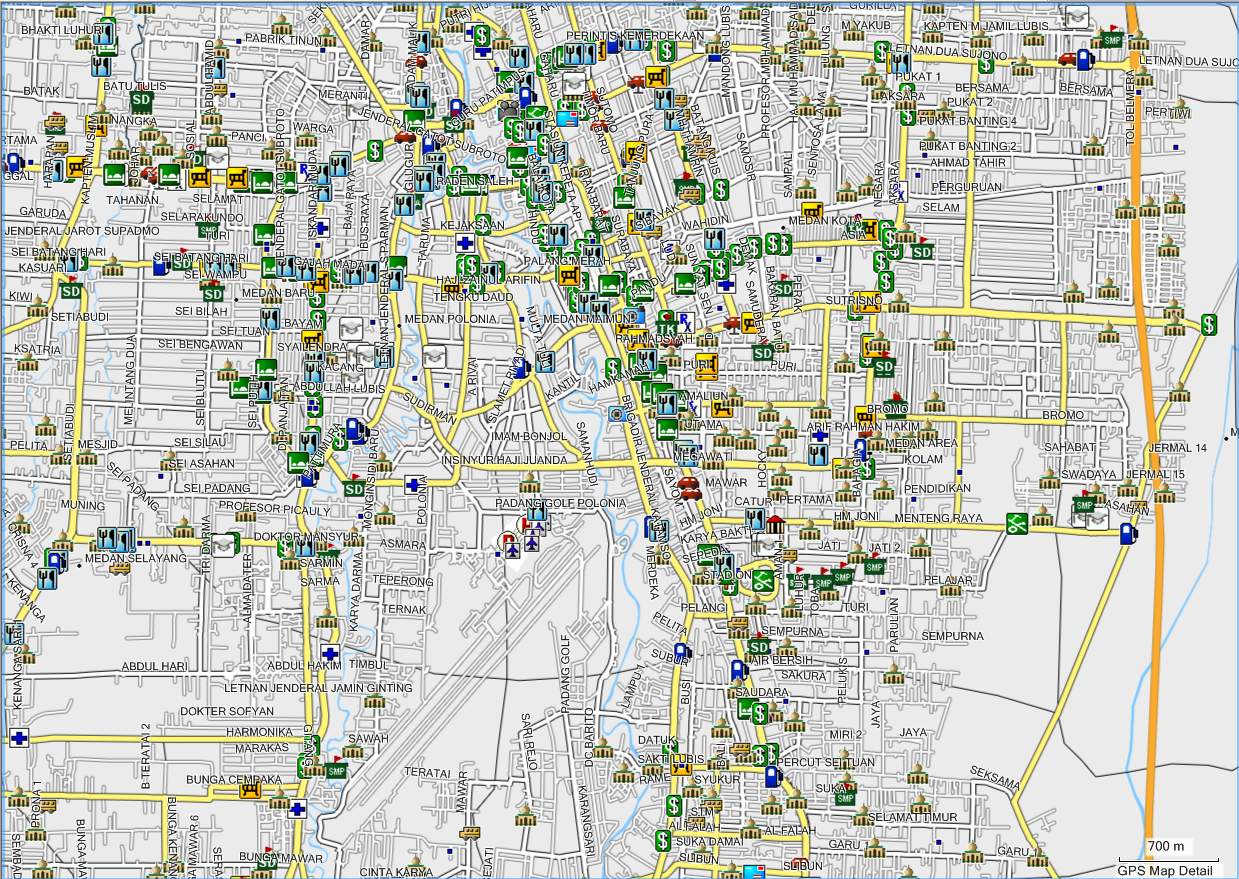Image resolution: width=1239 pixels, height=879 pixels.
Task: Select the dollar icon on Letnan Dua Sujono
Action: point(986,65)
